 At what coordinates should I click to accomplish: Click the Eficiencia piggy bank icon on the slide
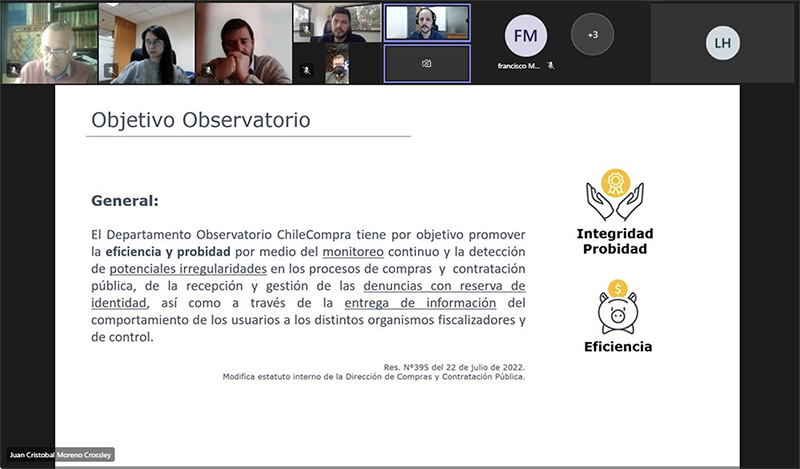click(x=618, y=307)
